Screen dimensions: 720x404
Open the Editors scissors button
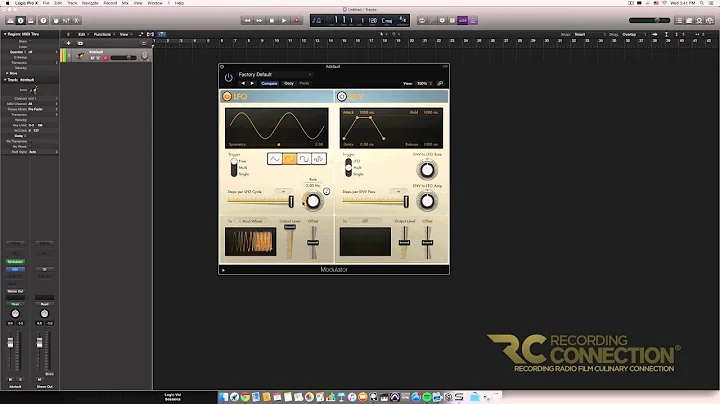pos(77,20)
